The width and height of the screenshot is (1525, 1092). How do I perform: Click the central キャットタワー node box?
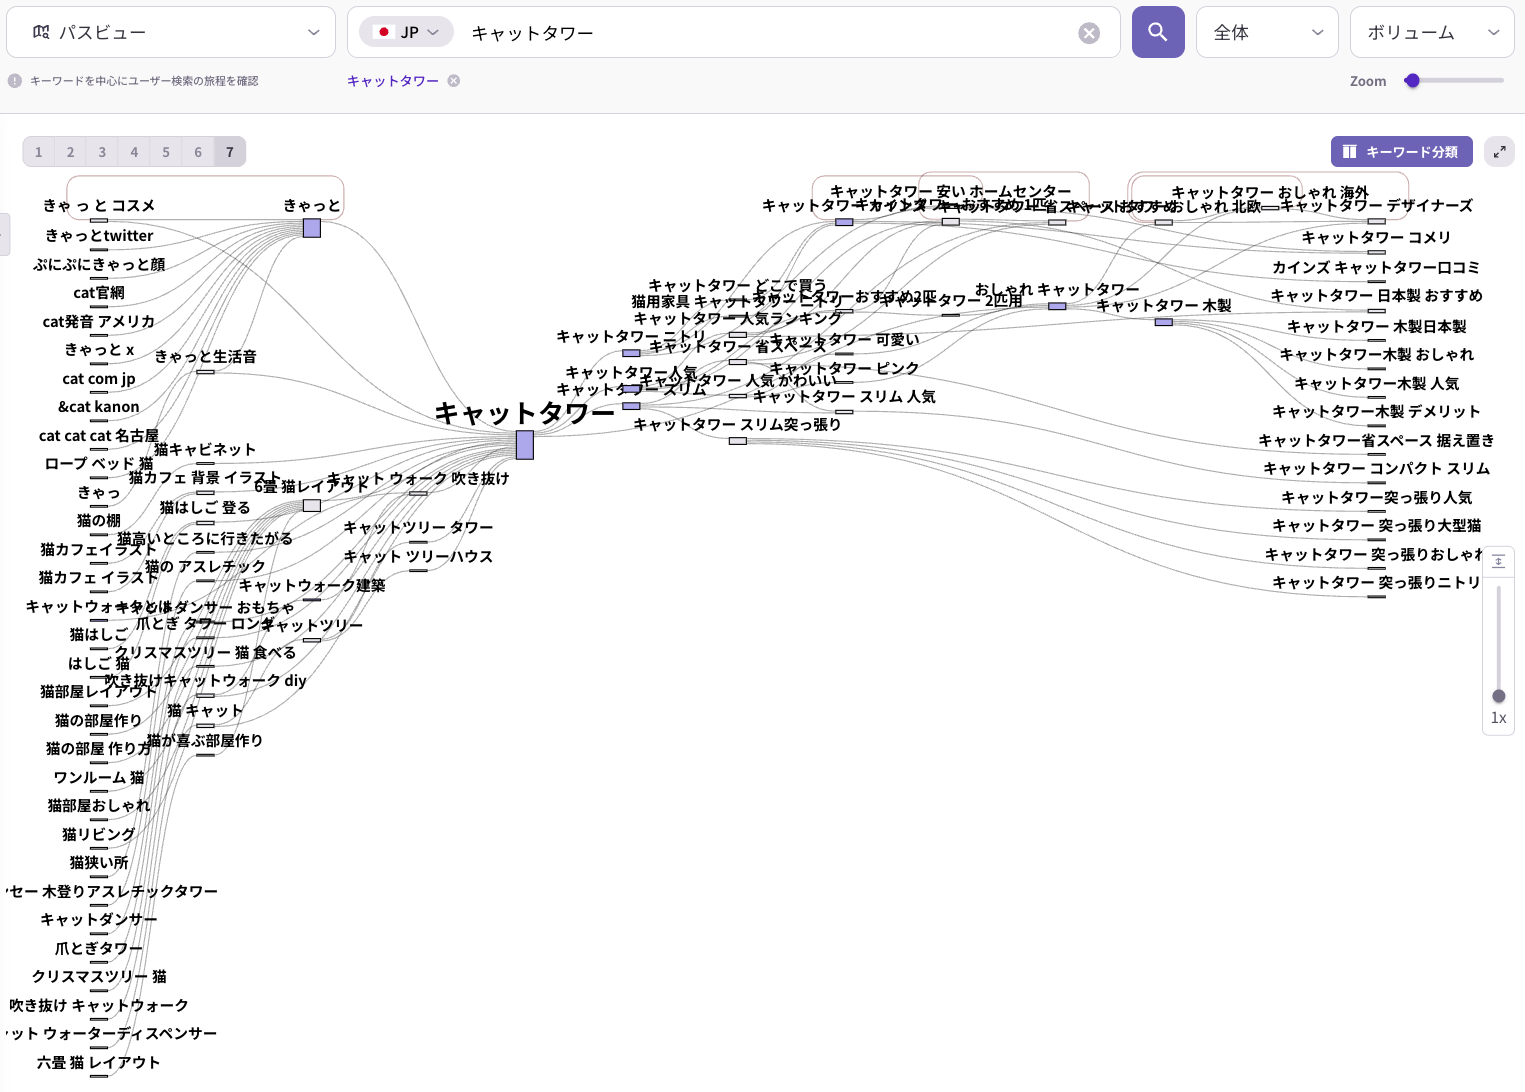(524, 445)
